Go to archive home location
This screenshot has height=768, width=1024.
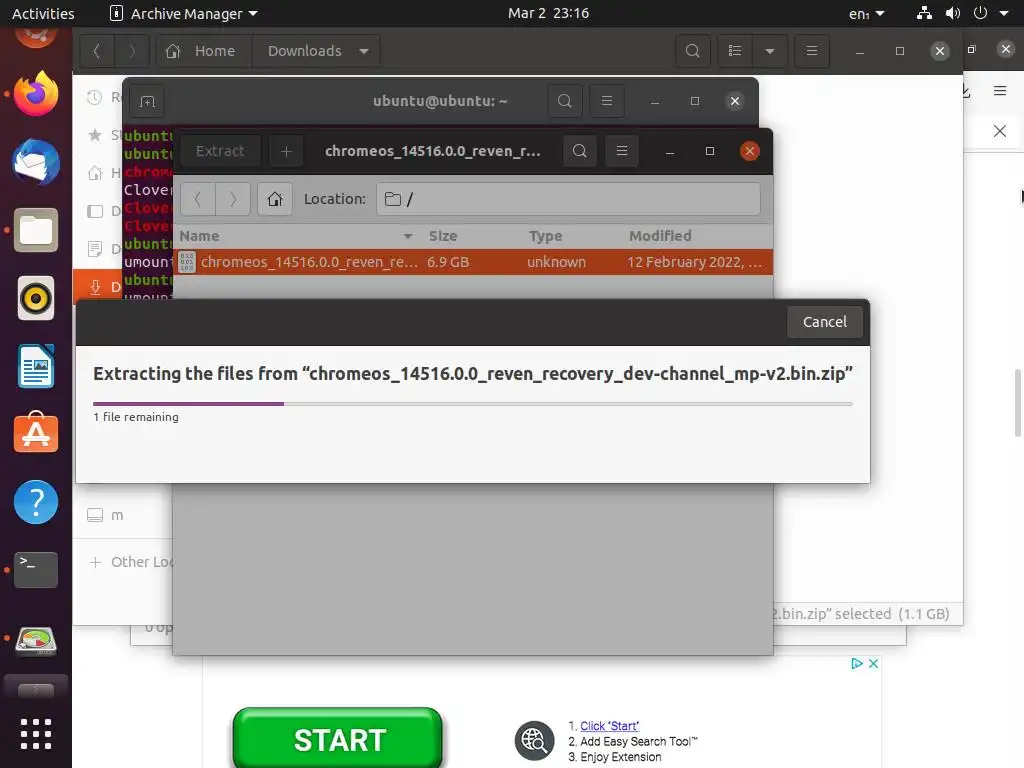click(275, 199)
